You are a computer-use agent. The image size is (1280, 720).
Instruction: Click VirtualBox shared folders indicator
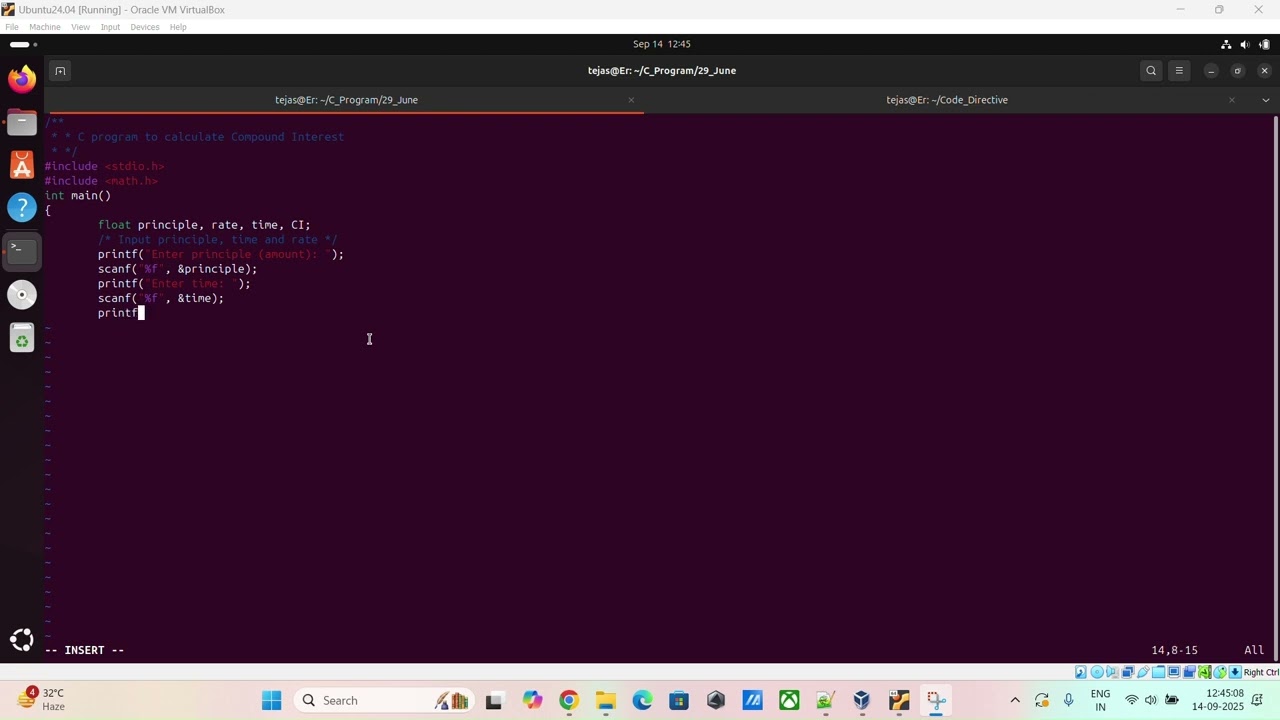[1159, 672]
